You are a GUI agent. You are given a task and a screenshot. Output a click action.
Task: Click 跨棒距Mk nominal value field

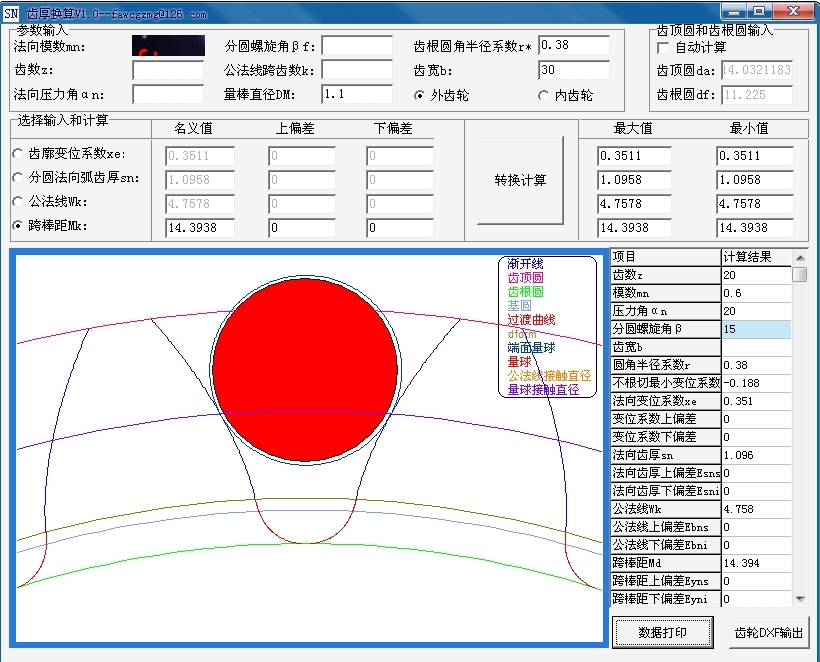point(200,228)
